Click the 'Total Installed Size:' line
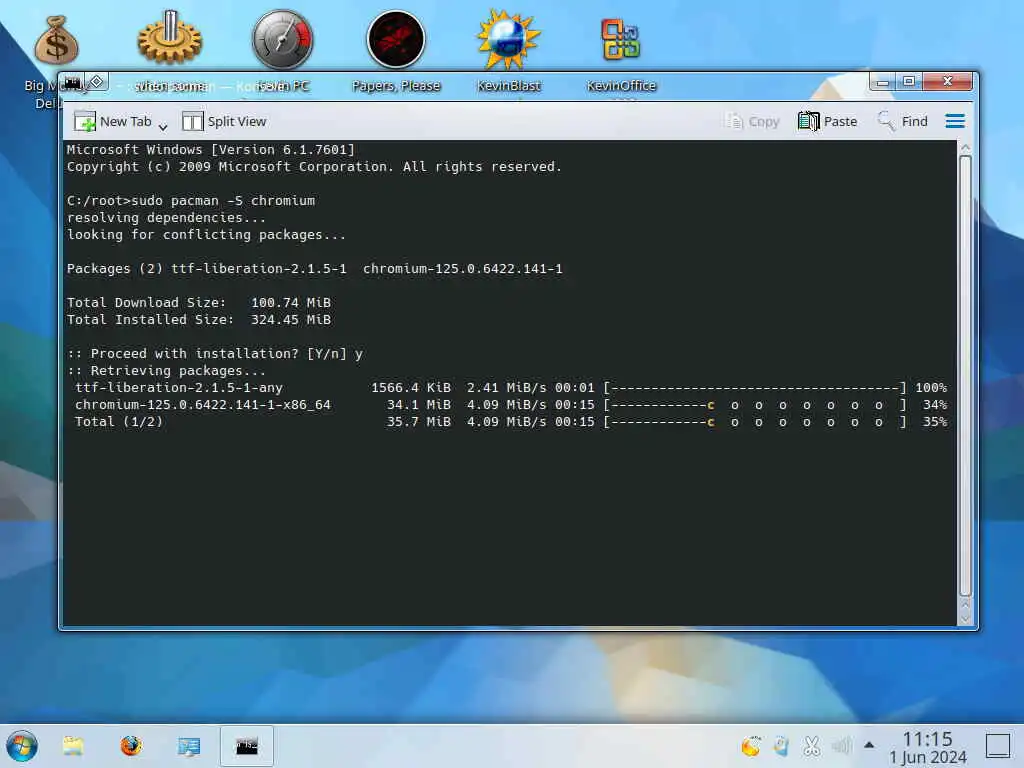1024x768 pixels. pos(199,319)
